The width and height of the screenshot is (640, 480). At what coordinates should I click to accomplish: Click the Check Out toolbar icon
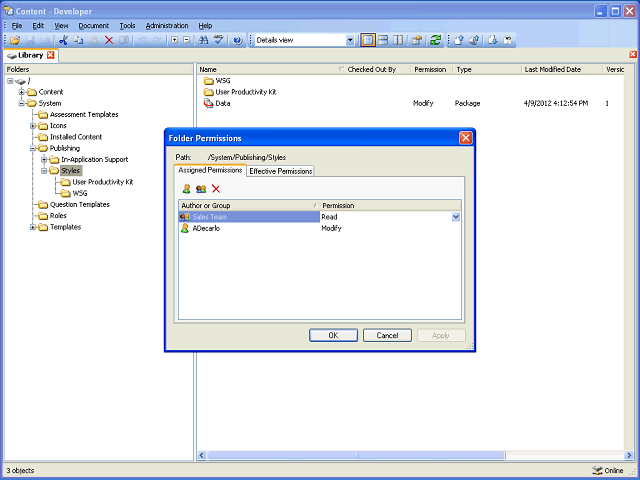(x=493, y=40)
